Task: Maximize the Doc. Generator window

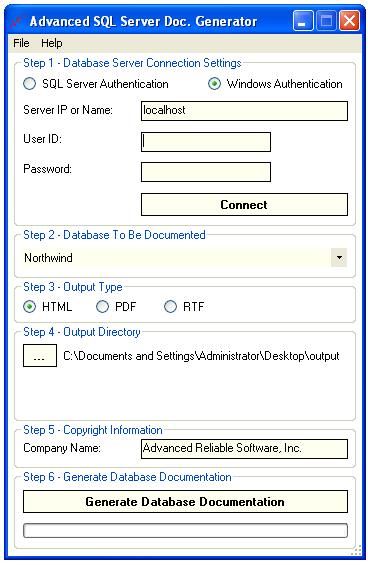Action: point(326,21)
